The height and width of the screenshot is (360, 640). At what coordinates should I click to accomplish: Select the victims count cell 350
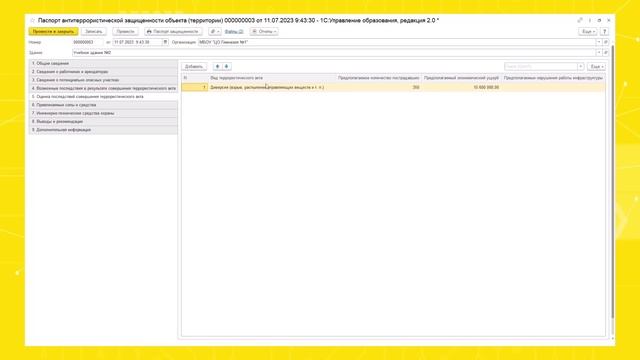pyautogui.click(x=378, y=87)
